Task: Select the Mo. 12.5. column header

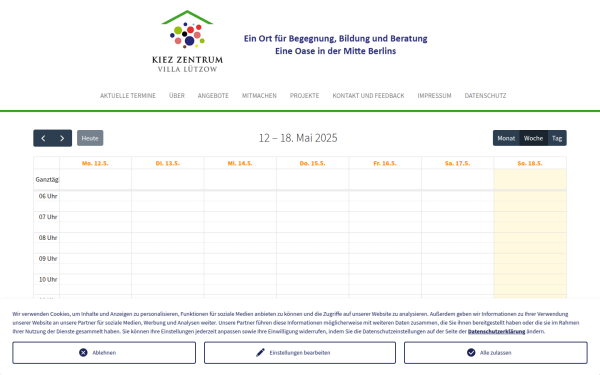Action: 95,163
